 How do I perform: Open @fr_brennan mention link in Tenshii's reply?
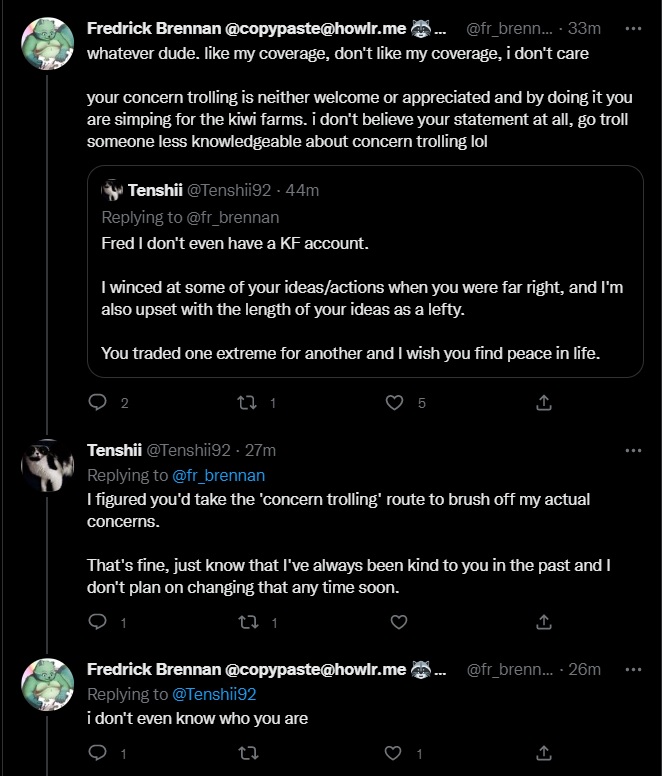[x=218, y=476]
